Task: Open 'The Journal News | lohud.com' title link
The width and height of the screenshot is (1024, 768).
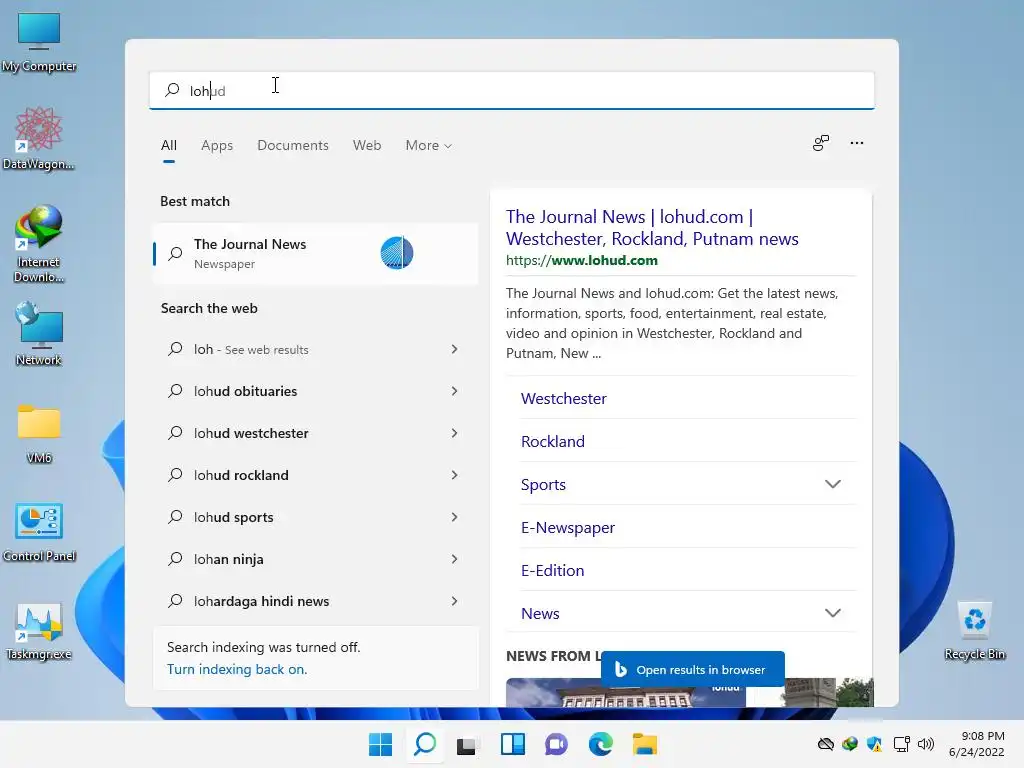Action: [x=652, y=227]
